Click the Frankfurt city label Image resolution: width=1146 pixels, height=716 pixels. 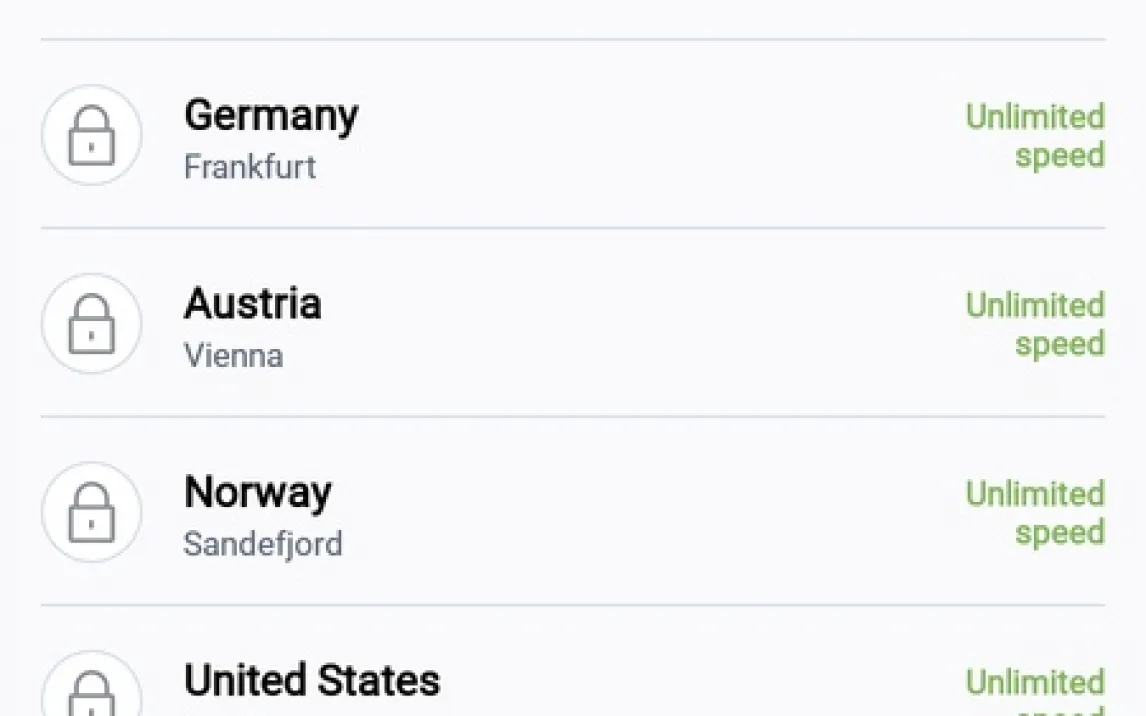250,167
